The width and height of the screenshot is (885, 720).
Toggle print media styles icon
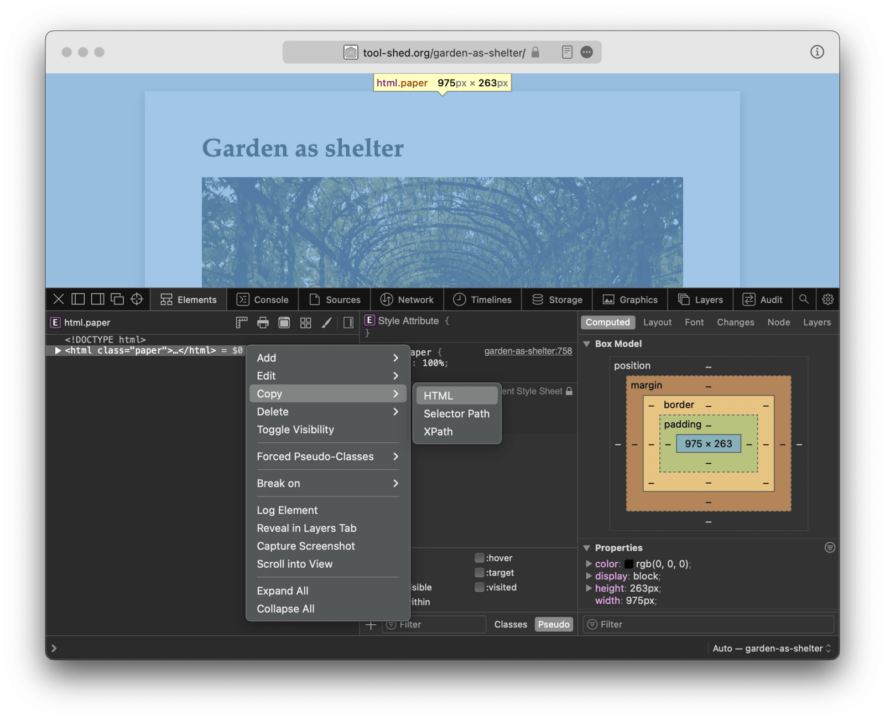262,323
